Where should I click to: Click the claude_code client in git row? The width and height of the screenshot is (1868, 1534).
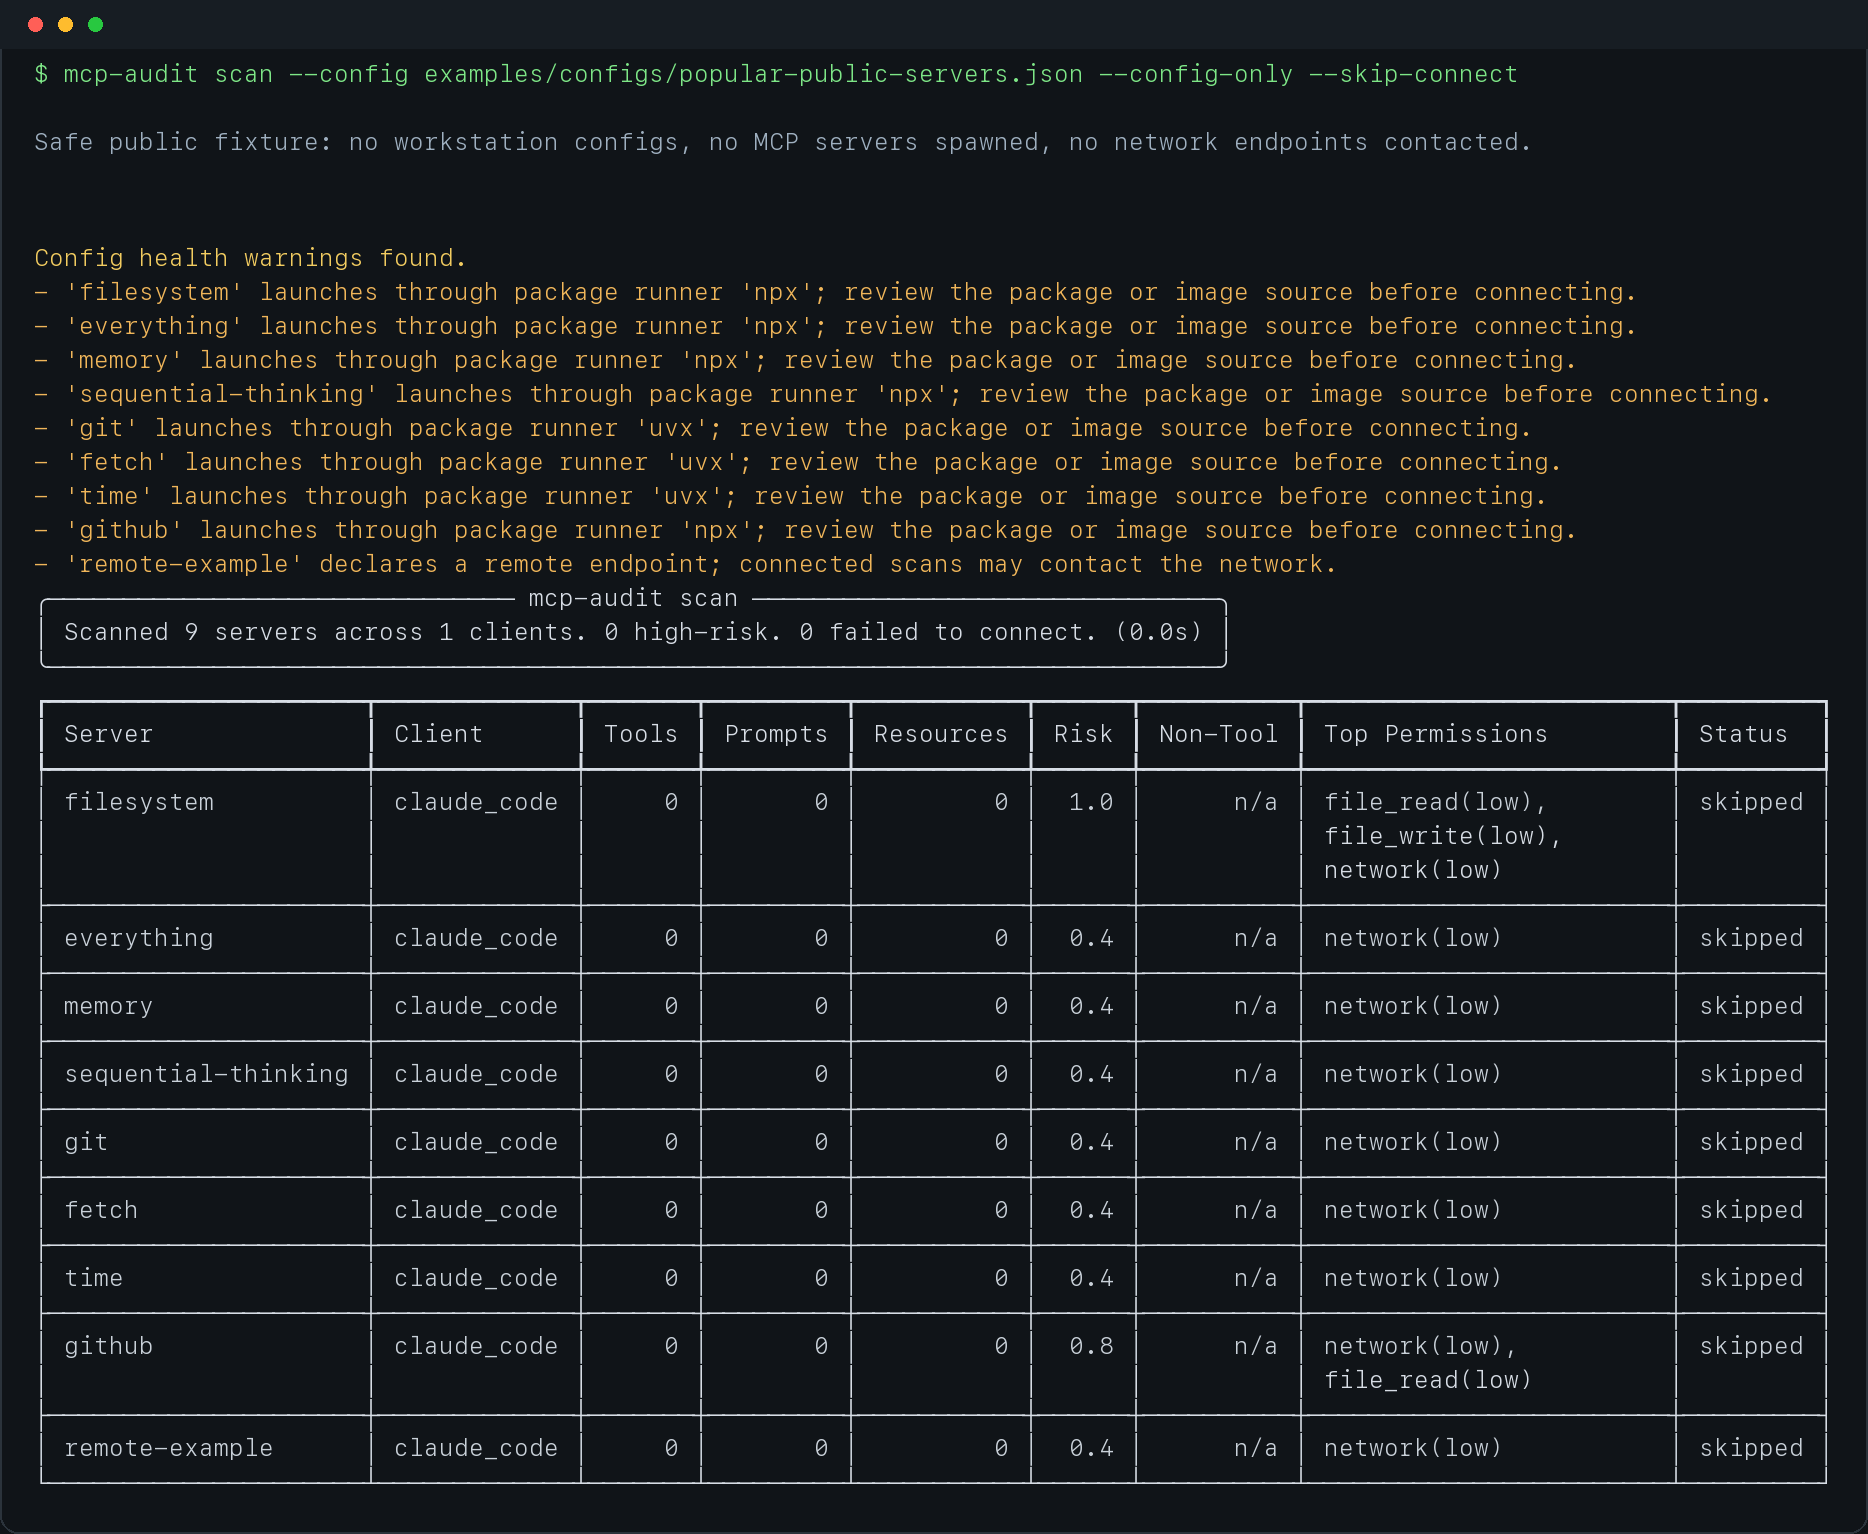(x=476, y=1142)
